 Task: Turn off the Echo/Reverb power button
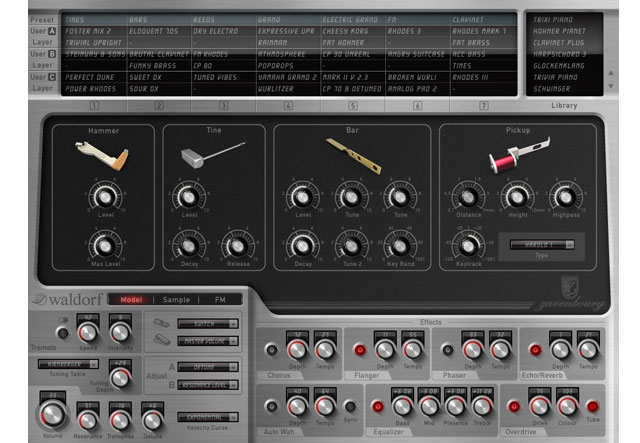(536, 350)
